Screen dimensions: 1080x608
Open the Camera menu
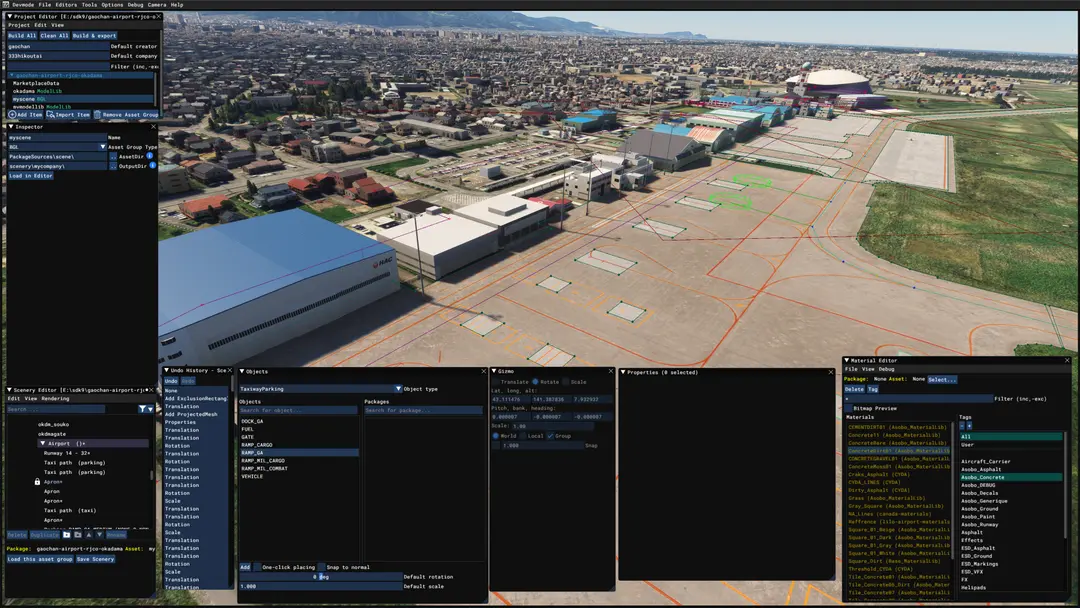click(x=156, y=5)
